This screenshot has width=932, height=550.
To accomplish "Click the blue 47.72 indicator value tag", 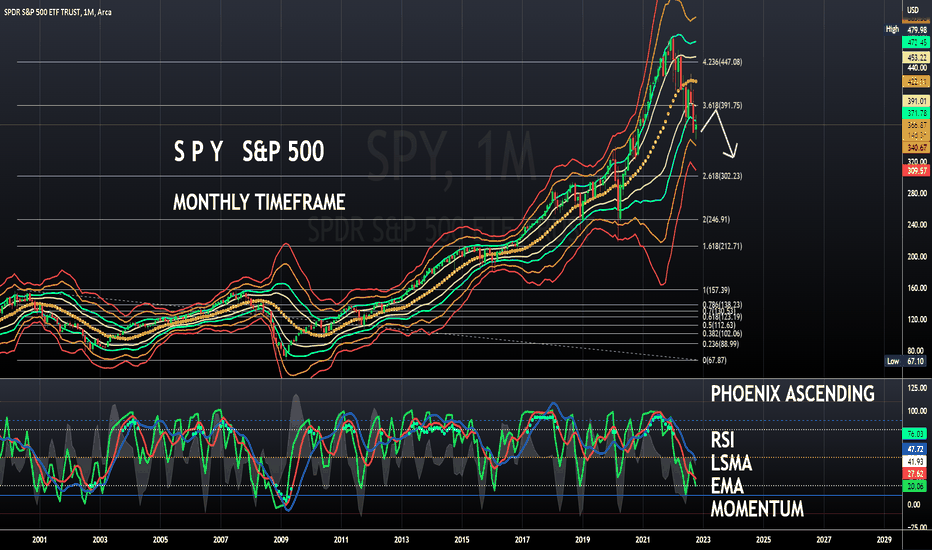I will pos(915,449).
